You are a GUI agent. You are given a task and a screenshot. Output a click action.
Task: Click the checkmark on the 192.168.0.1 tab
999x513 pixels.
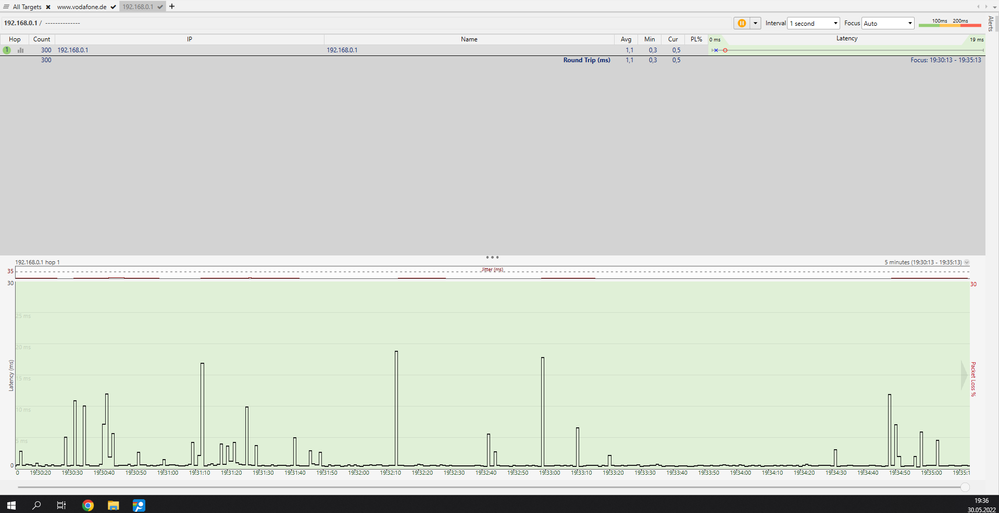[161, 6]
